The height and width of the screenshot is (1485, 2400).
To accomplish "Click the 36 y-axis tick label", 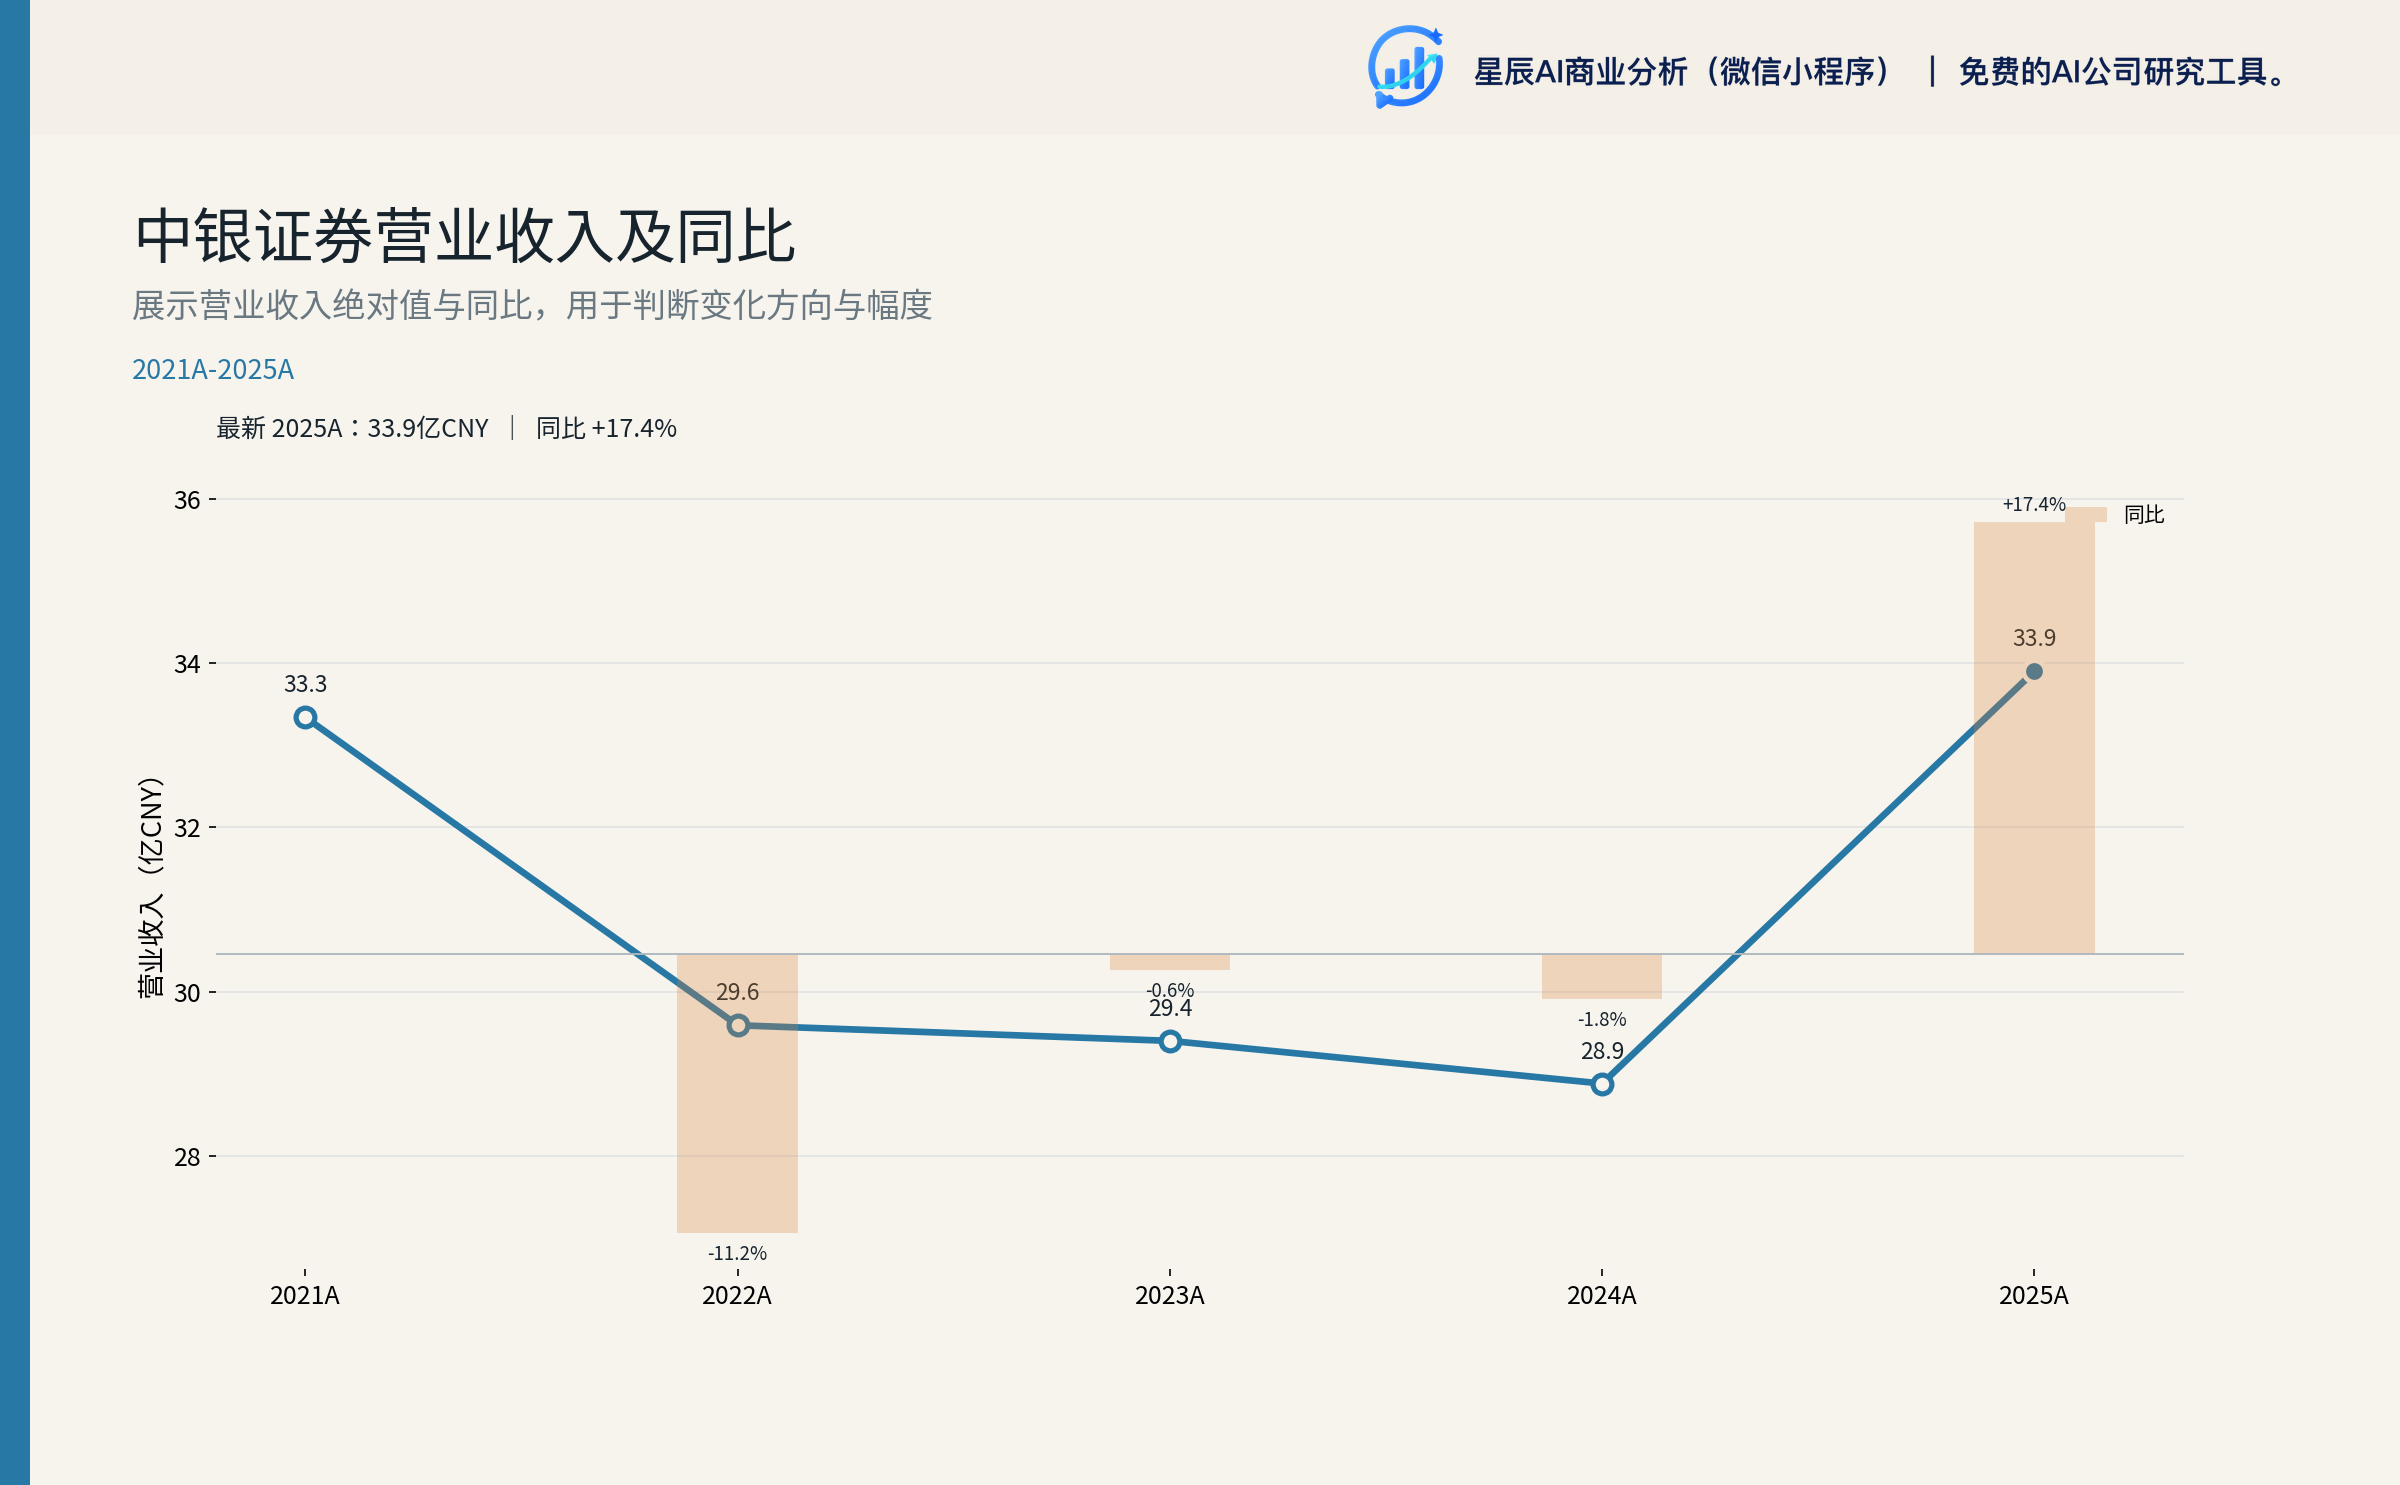I will tap(187, 500).
